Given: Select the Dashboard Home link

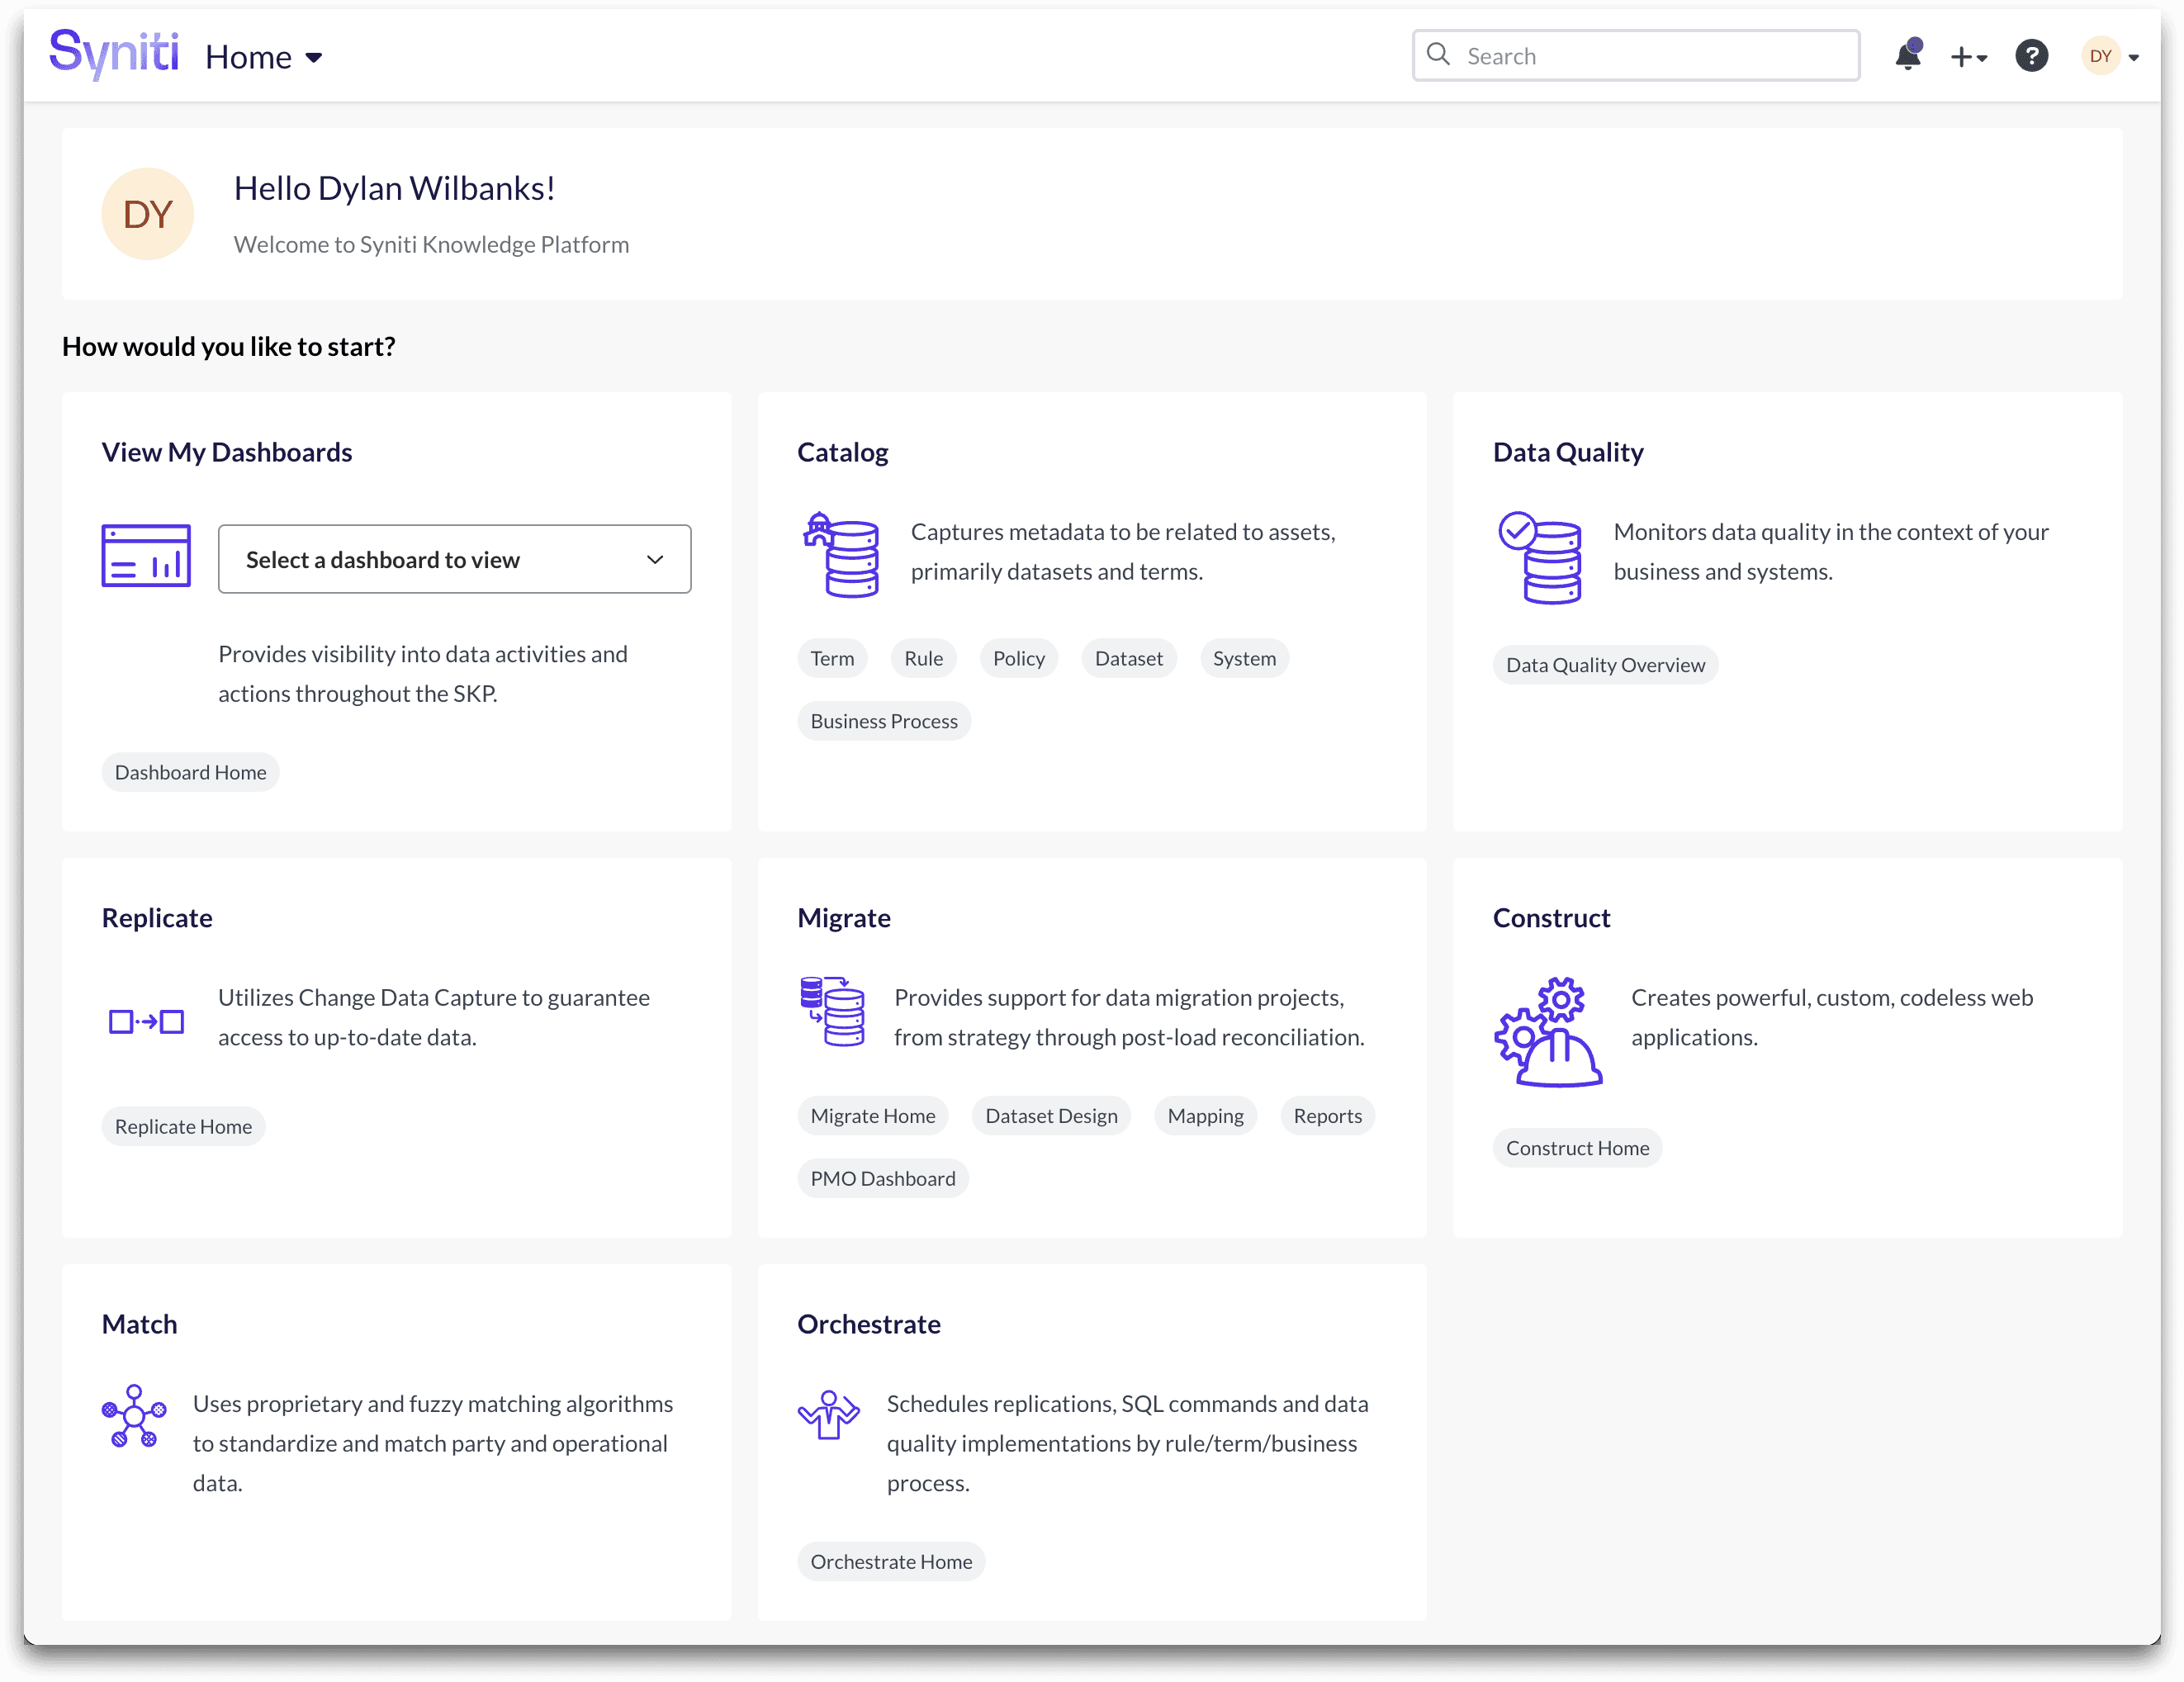Looking at the screenshot, I should (190, 771).
